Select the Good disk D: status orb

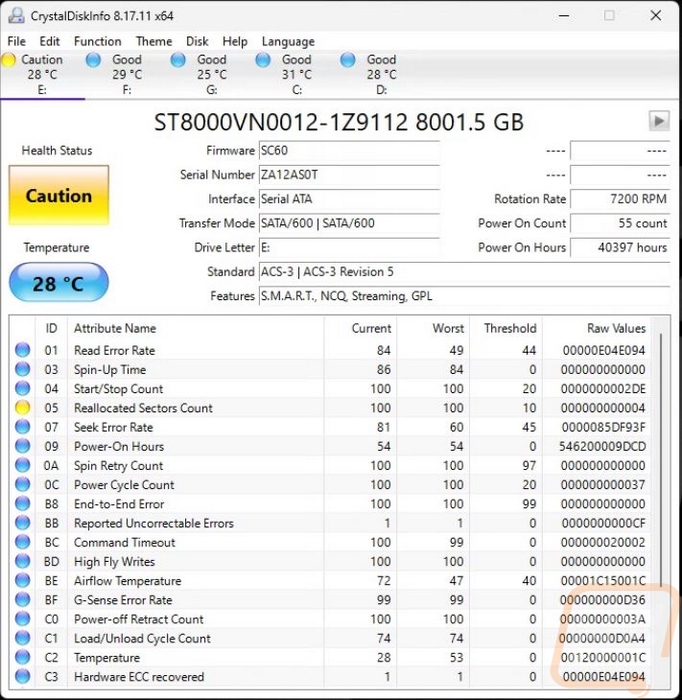tap(348, 60)
